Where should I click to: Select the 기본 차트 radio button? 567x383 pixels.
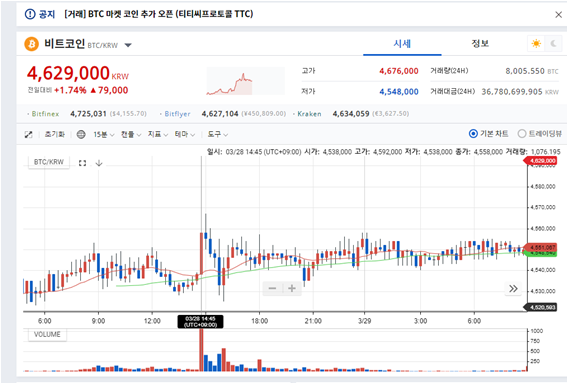click(x=473, y=134)
